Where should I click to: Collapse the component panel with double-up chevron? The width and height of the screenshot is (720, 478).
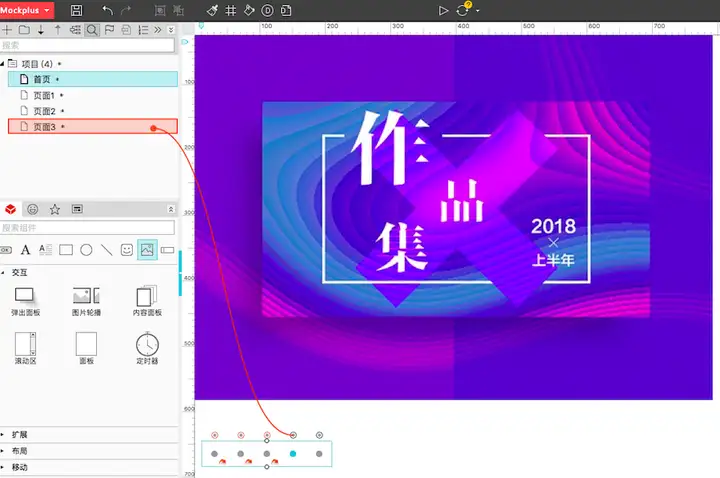(x=171, y=209)
